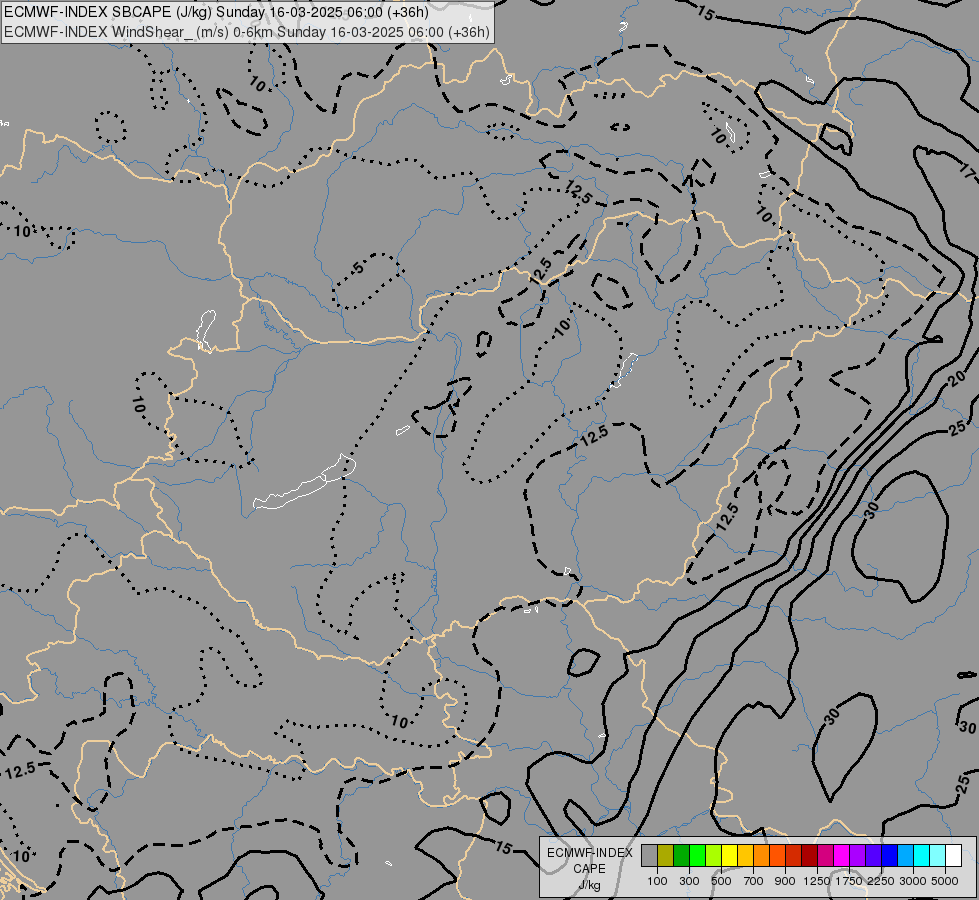The width and height of the screenshot is (979, 900).
Task: Pick the dark green legend swatch
Action: click(x=682, y=855)
